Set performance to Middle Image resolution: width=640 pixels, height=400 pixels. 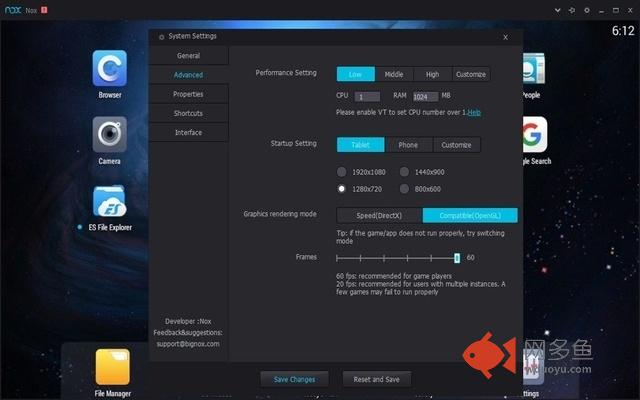point(394,74)
